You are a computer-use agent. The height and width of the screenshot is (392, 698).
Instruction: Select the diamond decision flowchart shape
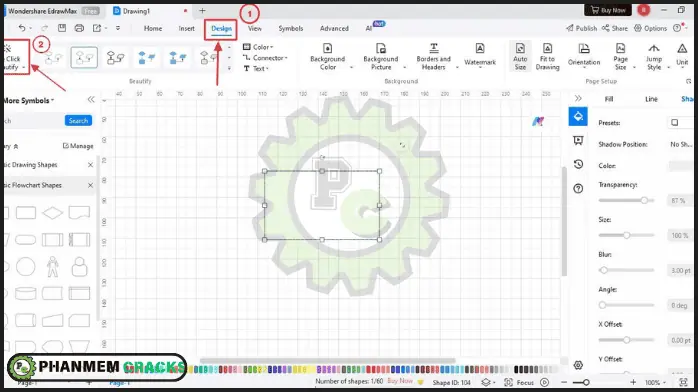tap(53, 213)
